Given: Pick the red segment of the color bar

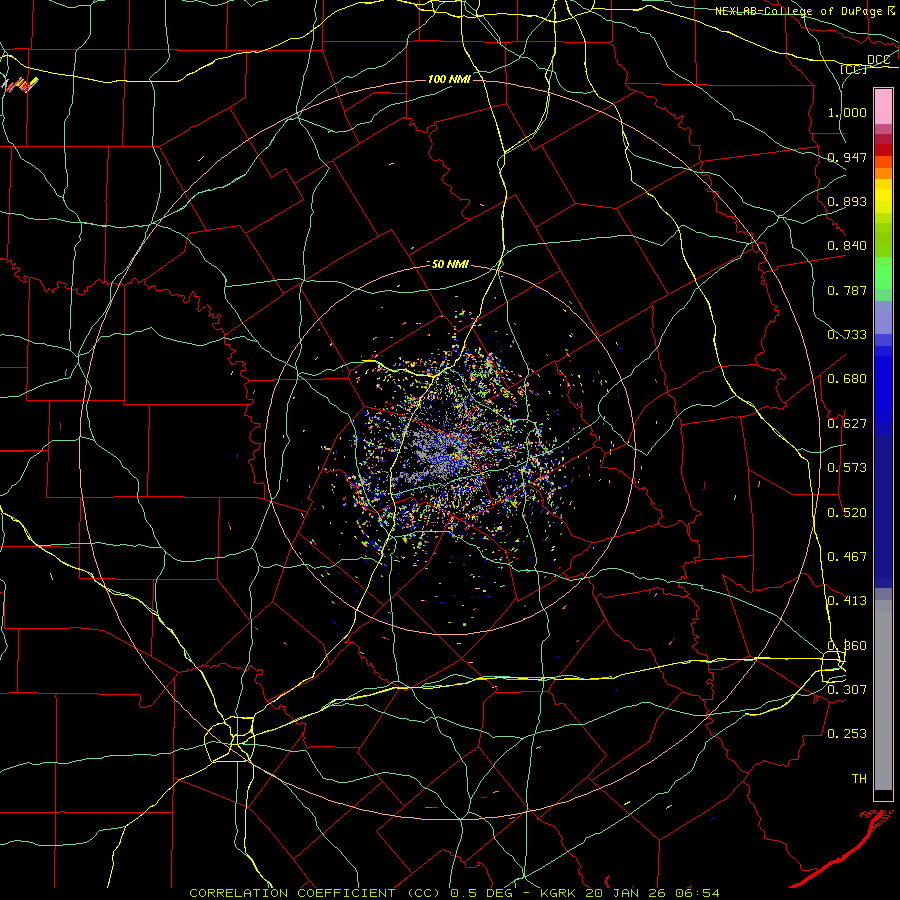Looking at the screenshot, I should tap(883, 150).
